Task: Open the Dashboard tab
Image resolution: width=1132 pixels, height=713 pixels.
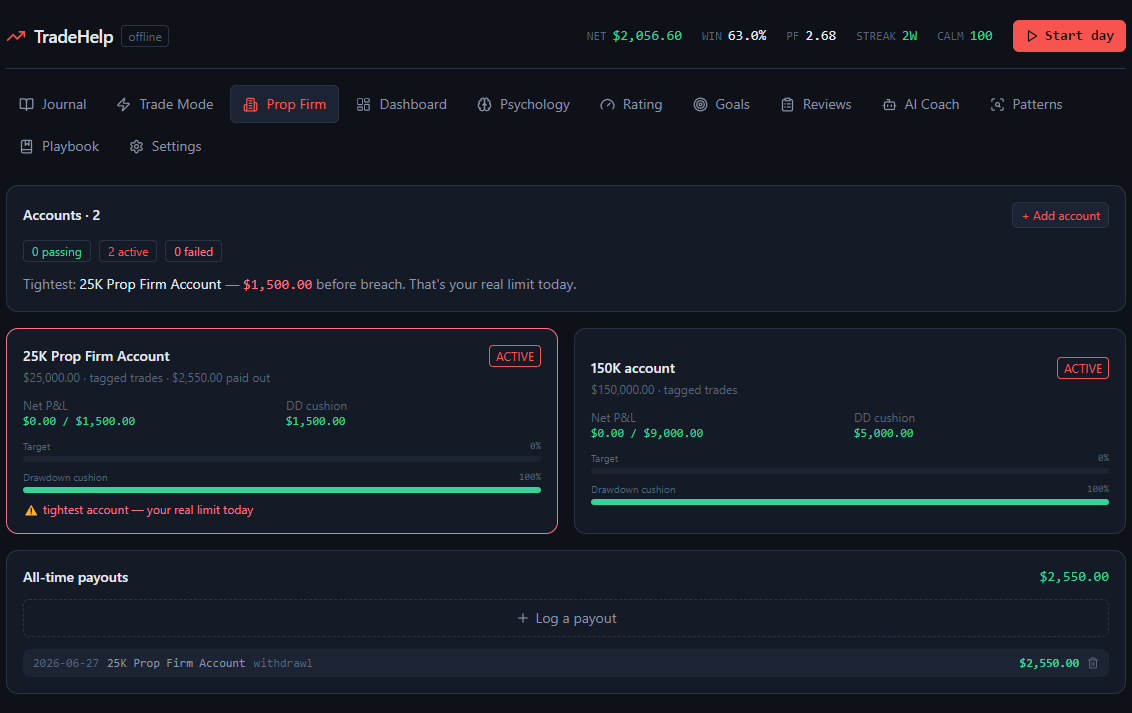Action: (401, 105)
